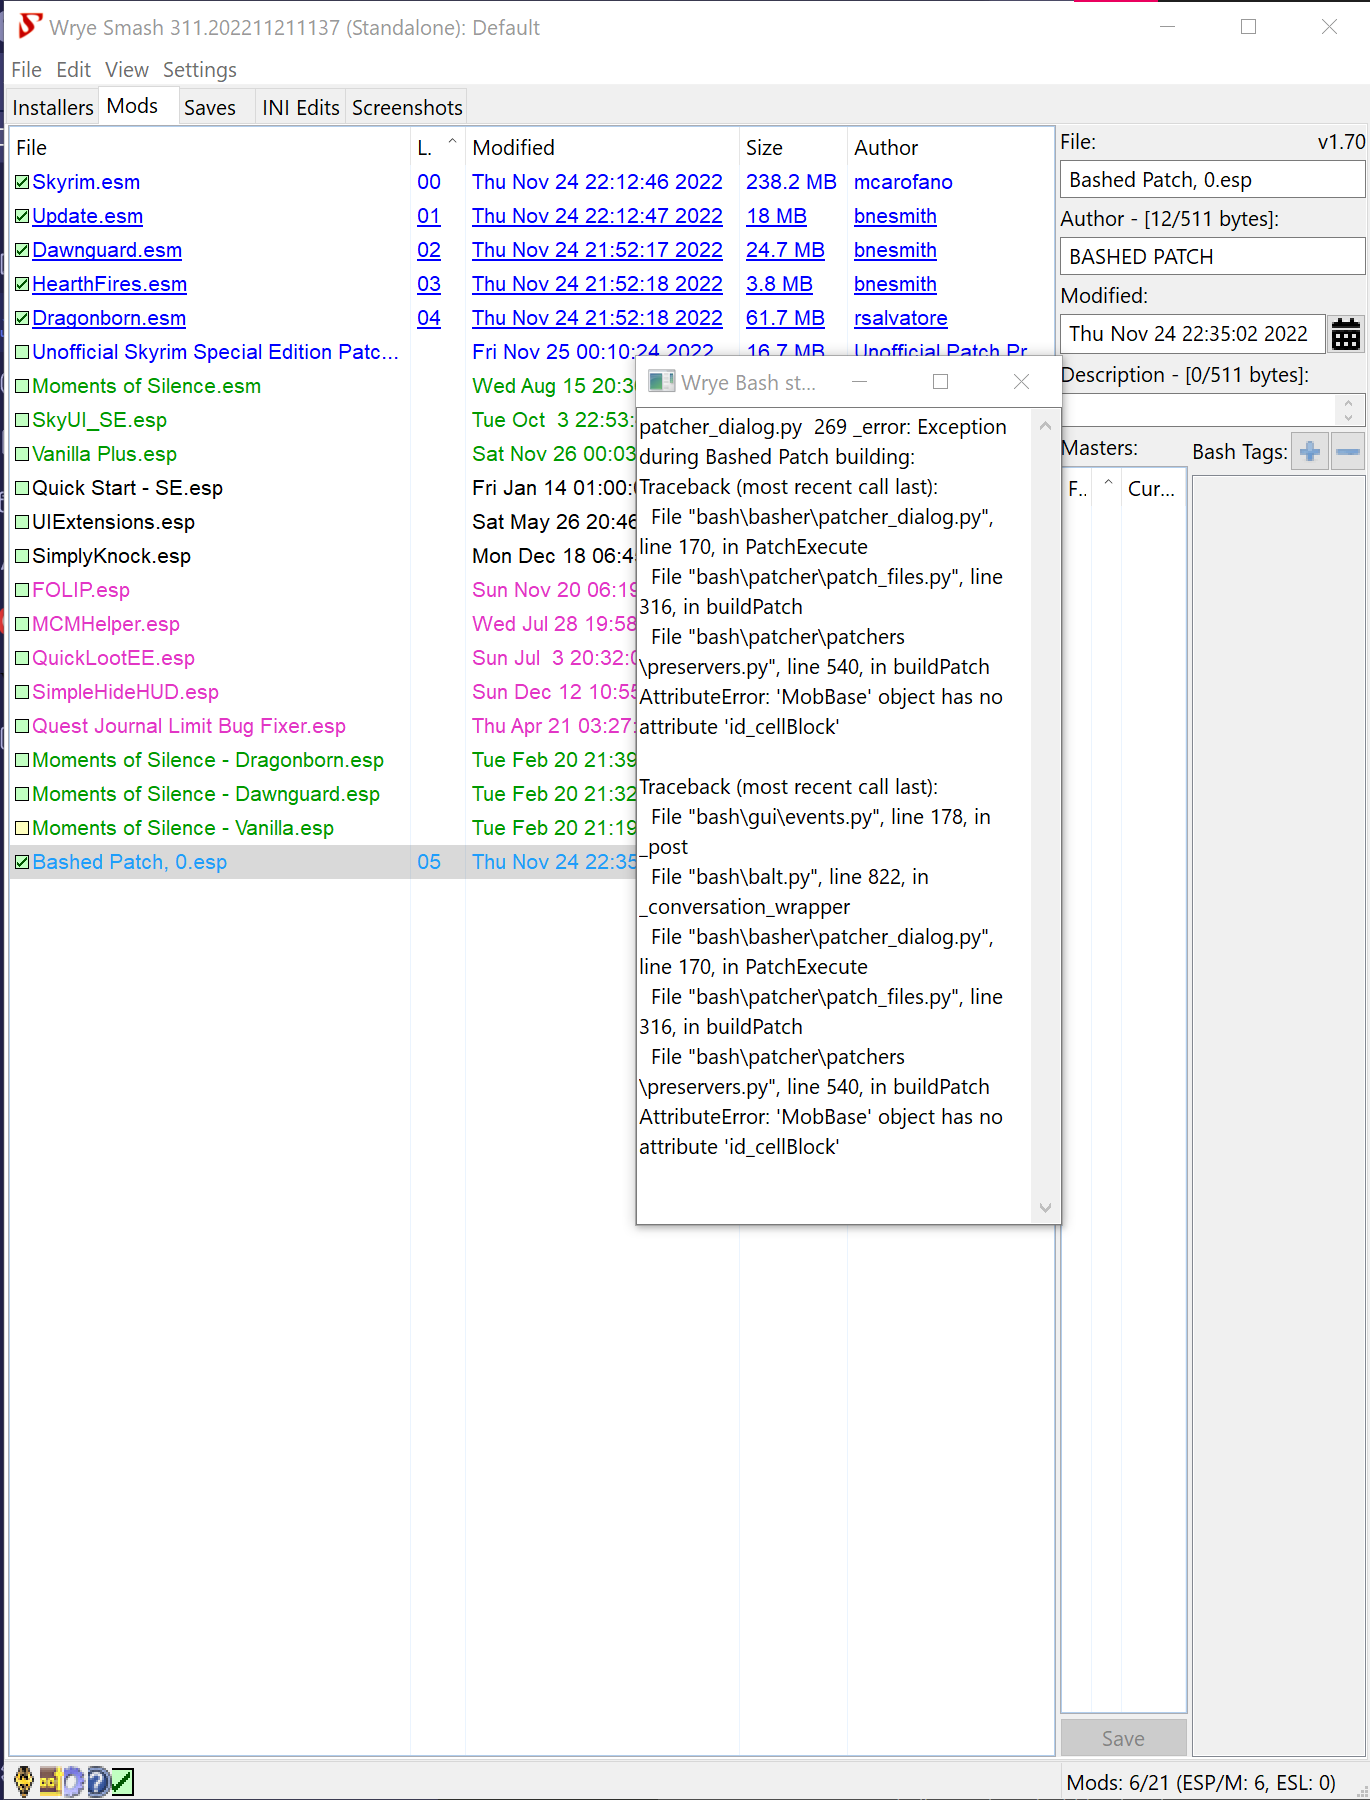Click the Wrye Bash error dialog window icon
The image size is (1370, 1800).
click(661, 382)
